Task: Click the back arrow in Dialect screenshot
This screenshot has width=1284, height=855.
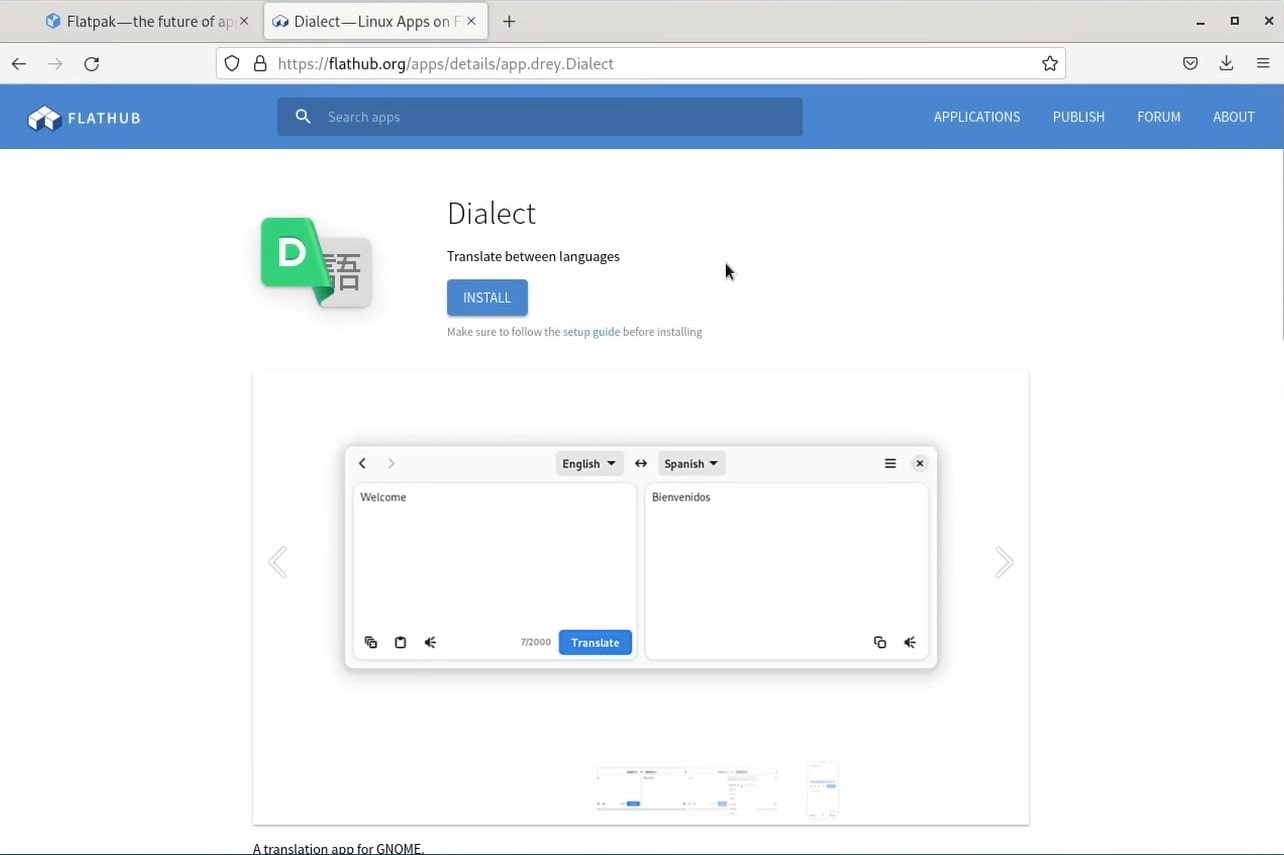Action: pyautogui.click(x=362, y=463)
